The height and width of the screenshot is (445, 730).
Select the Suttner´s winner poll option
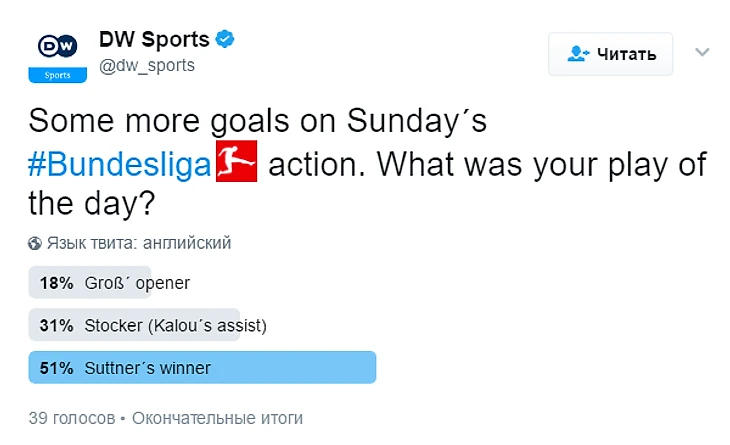pos(148,368)
